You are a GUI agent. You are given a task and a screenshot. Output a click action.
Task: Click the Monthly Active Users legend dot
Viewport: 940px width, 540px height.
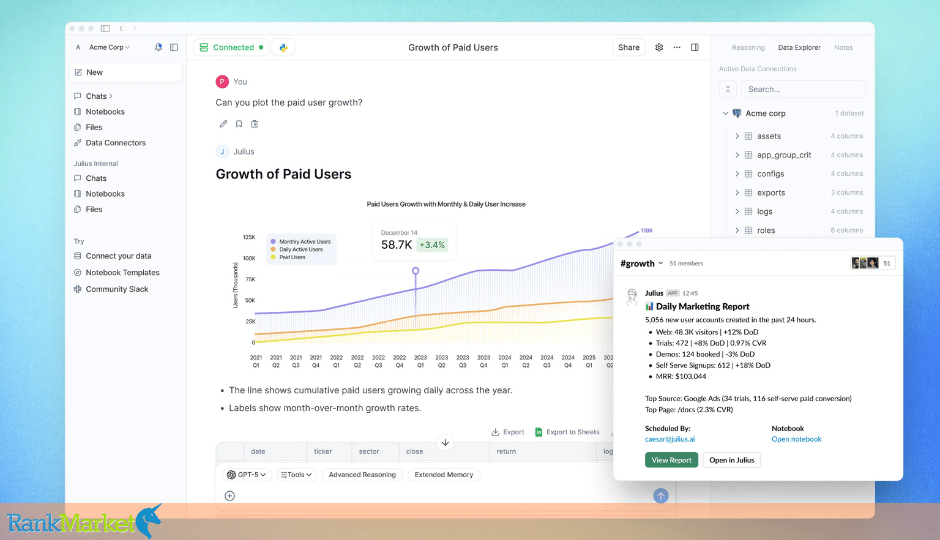pyautogui.click(x=273, y=242)
